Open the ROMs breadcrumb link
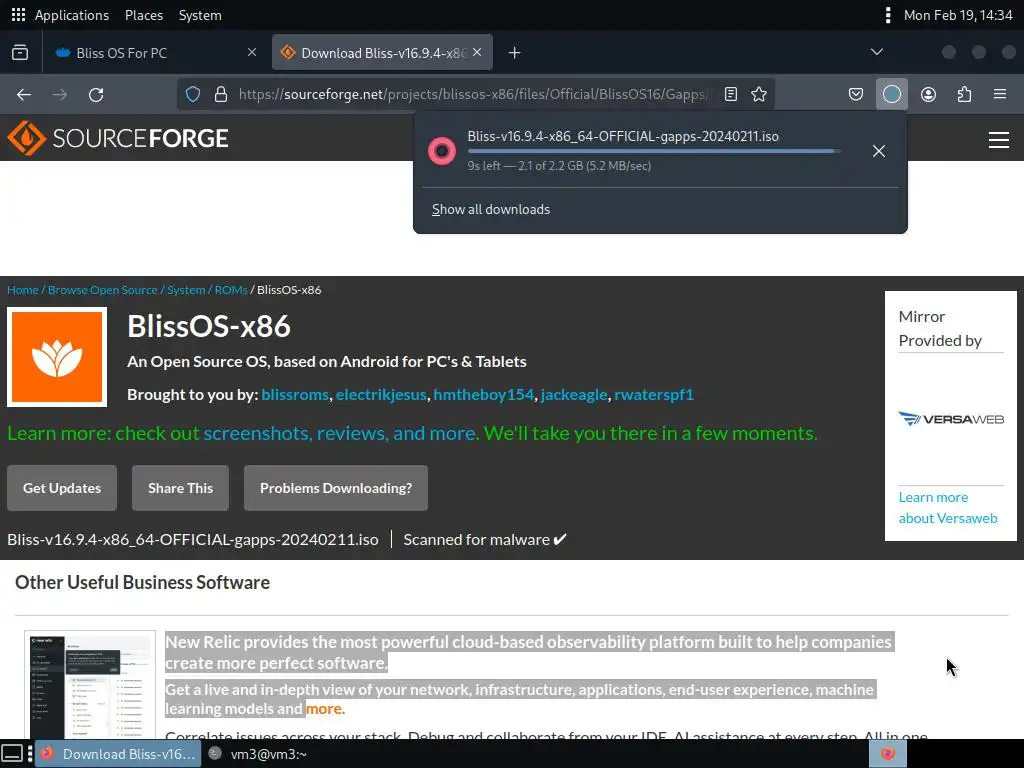The height and width of the screenshot is (768, 1024). (231, 290)
